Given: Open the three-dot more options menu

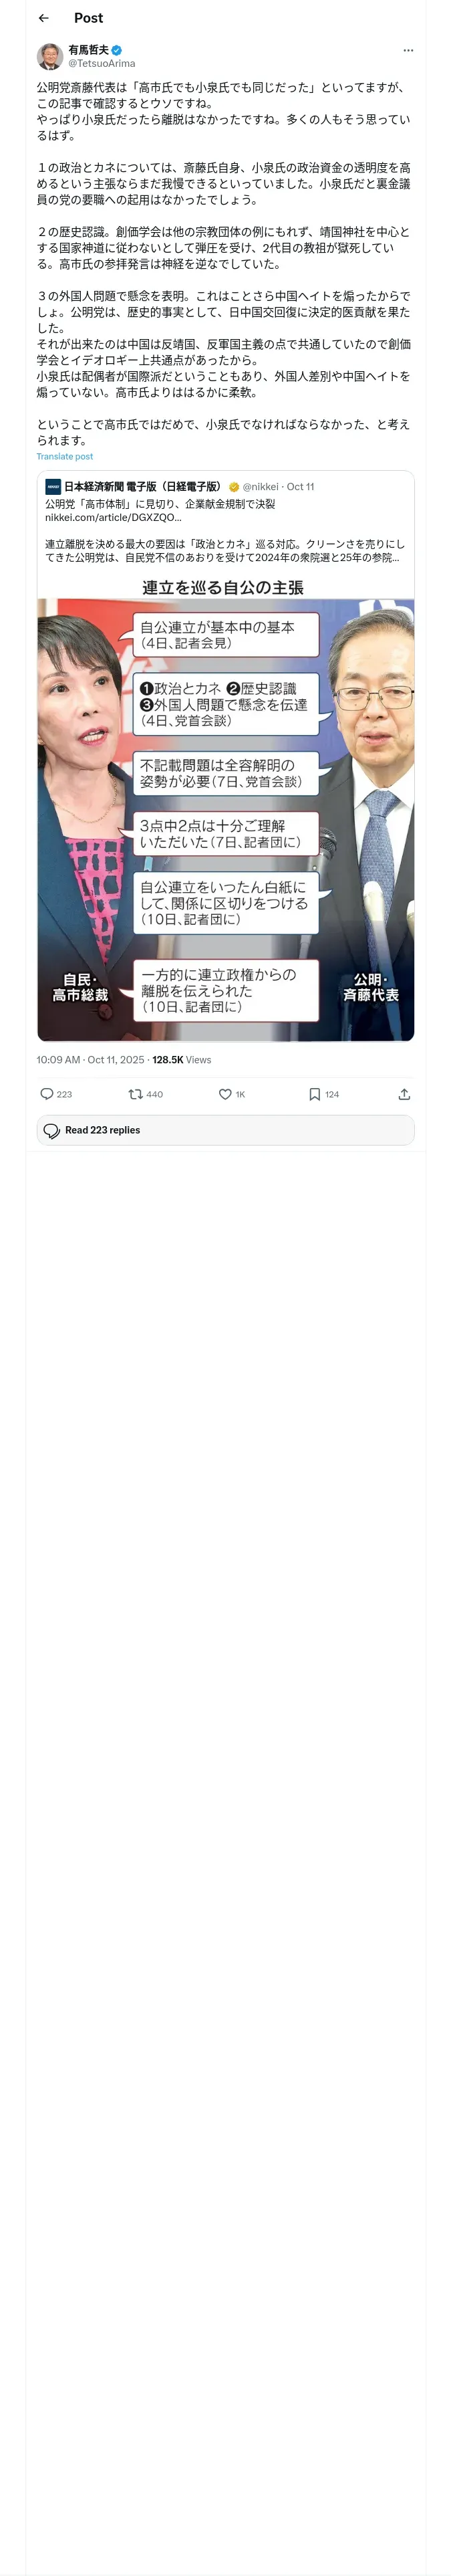Looking at the screenshot, I should point(407,50).
